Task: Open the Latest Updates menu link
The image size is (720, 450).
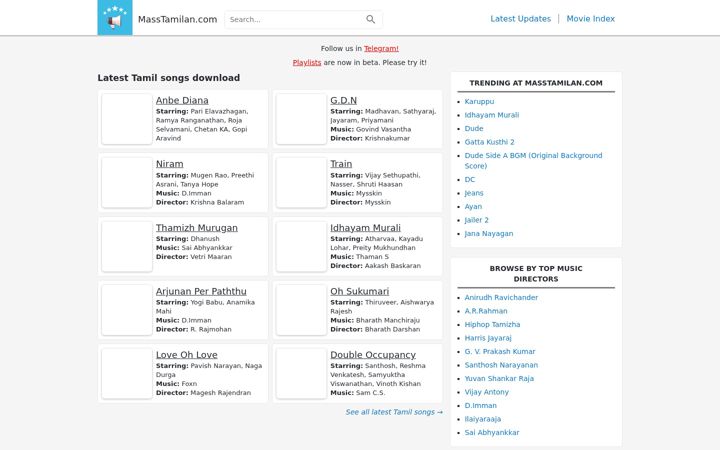Action: click(x=520, y=19)
